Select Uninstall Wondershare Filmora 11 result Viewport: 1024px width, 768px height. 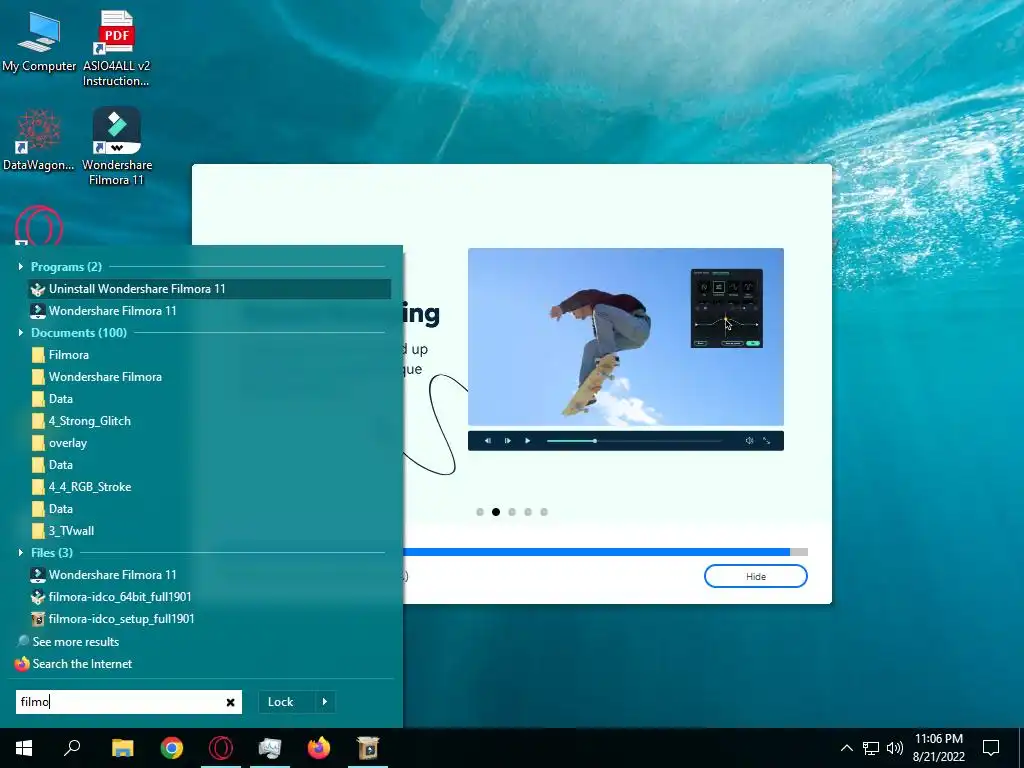click(209, 289)
